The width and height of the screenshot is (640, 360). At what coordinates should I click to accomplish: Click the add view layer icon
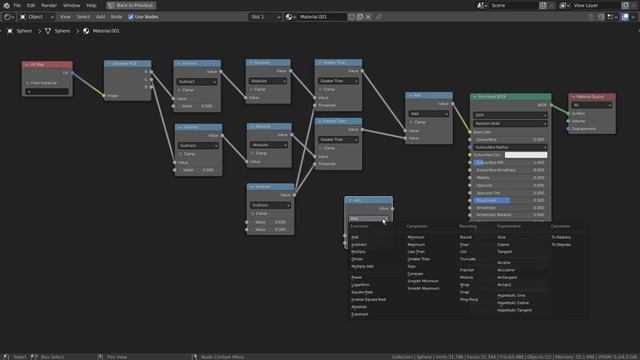pos(625,5)
